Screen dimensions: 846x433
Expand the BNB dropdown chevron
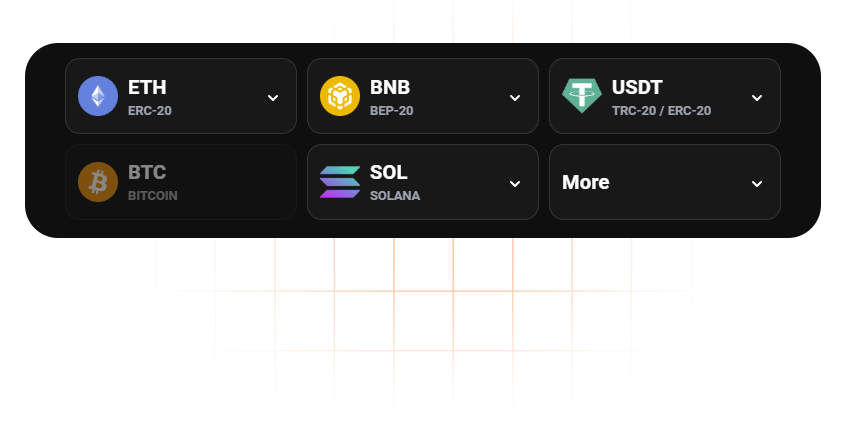(x=515, y=97)
